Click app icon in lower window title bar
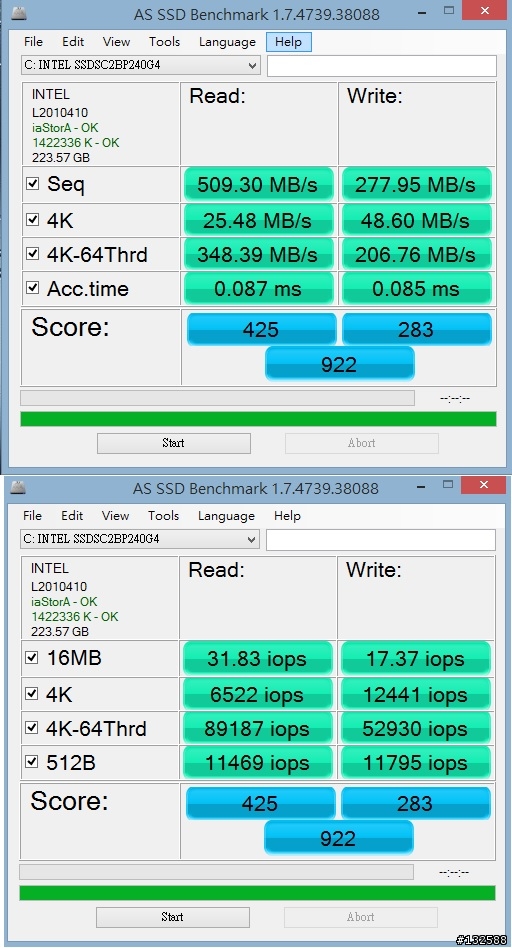The width and height of the screenshot is (512, 948). tap(19, 487)
